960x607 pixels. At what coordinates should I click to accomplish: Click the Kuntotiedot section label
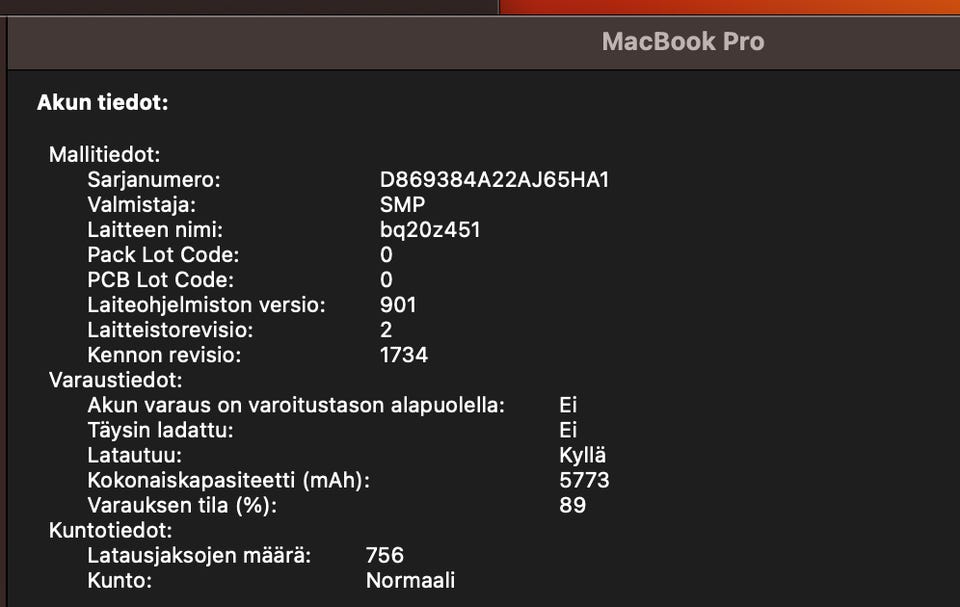(x=110, y=530)
